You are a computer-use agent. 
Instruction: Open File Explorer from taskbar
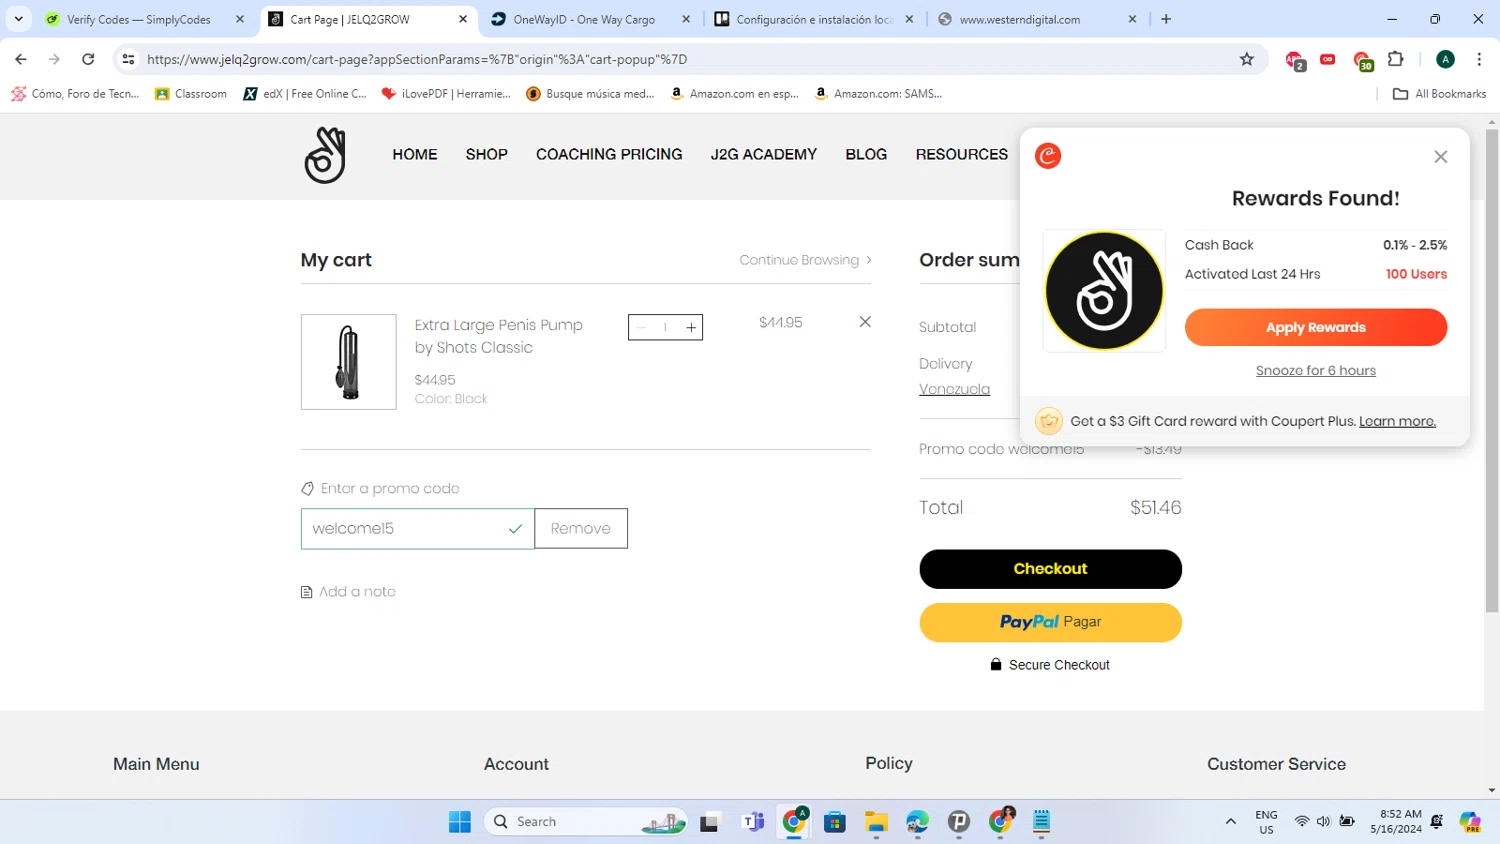coord(876,822)
